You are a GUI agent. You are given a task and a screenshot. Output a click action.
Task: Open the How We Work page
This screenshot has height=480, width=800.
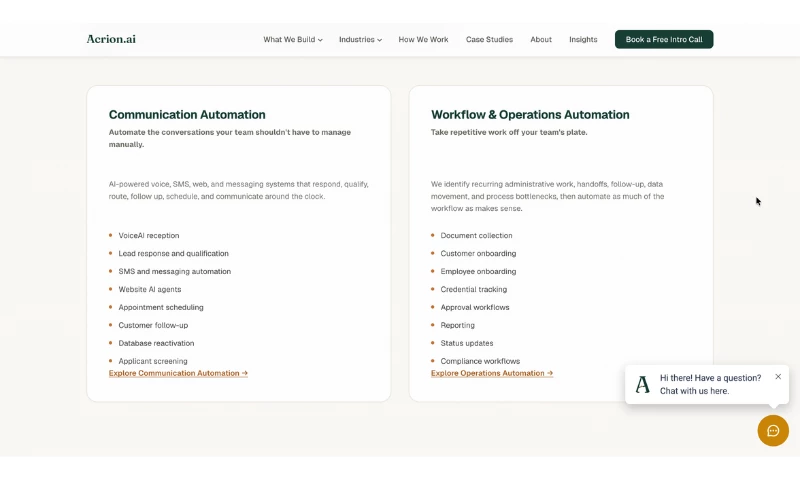click(423, 39)
